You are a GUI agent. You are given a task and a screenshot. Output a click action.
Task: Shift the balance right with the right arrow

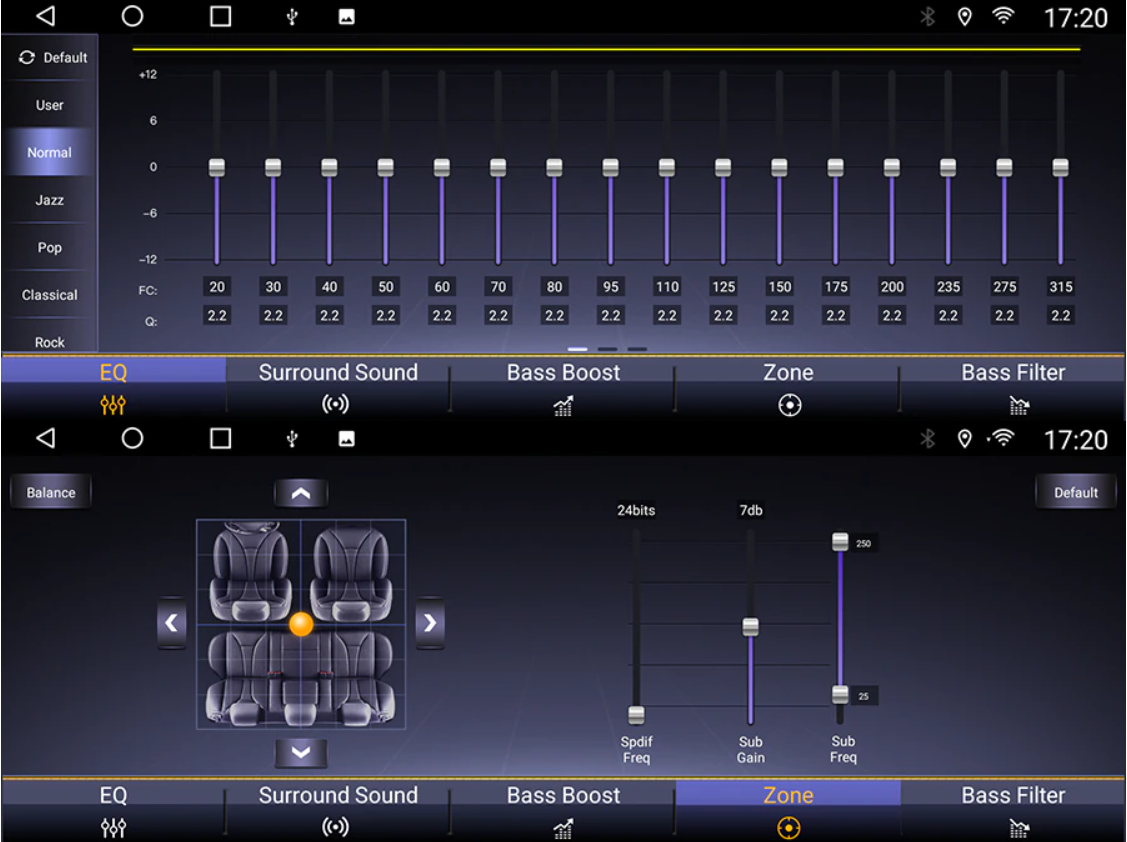point(430,623)
